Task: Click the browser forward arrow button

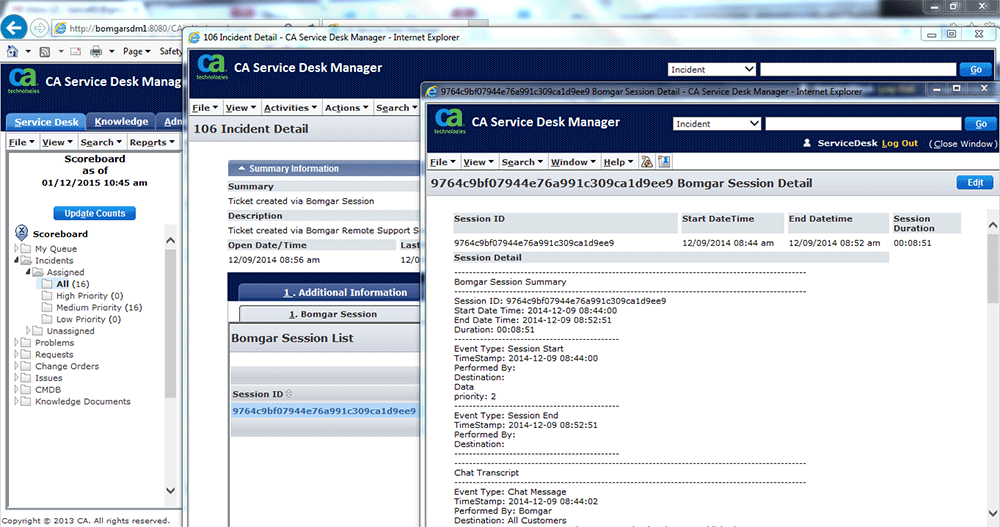Action: [40, 28]
